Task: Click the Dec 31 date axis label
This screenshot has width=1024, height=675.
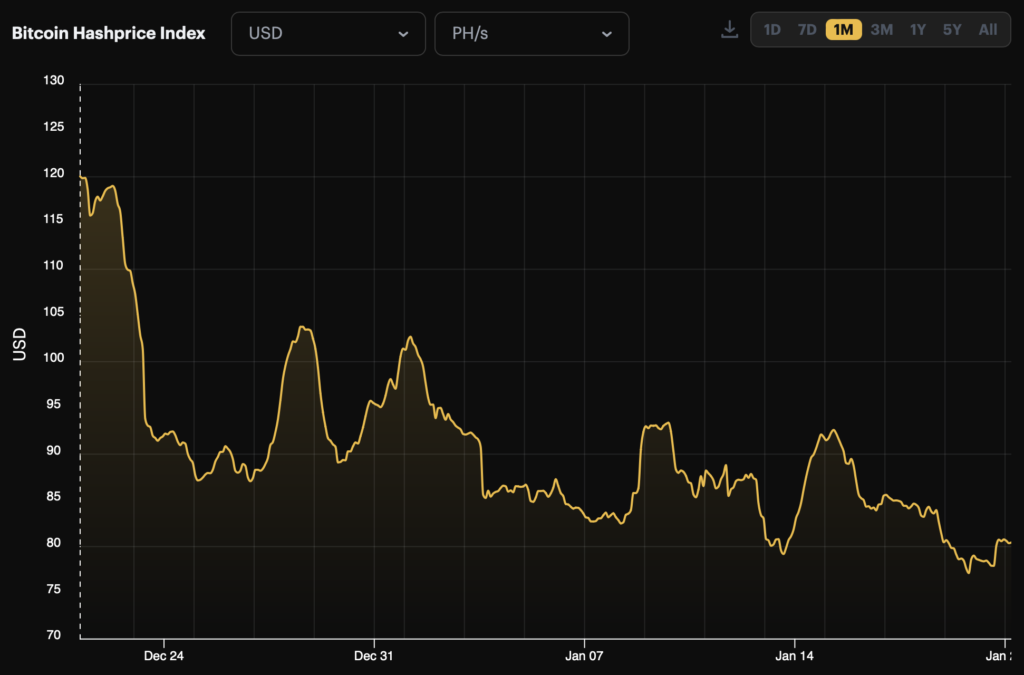Action: (373, 656)
